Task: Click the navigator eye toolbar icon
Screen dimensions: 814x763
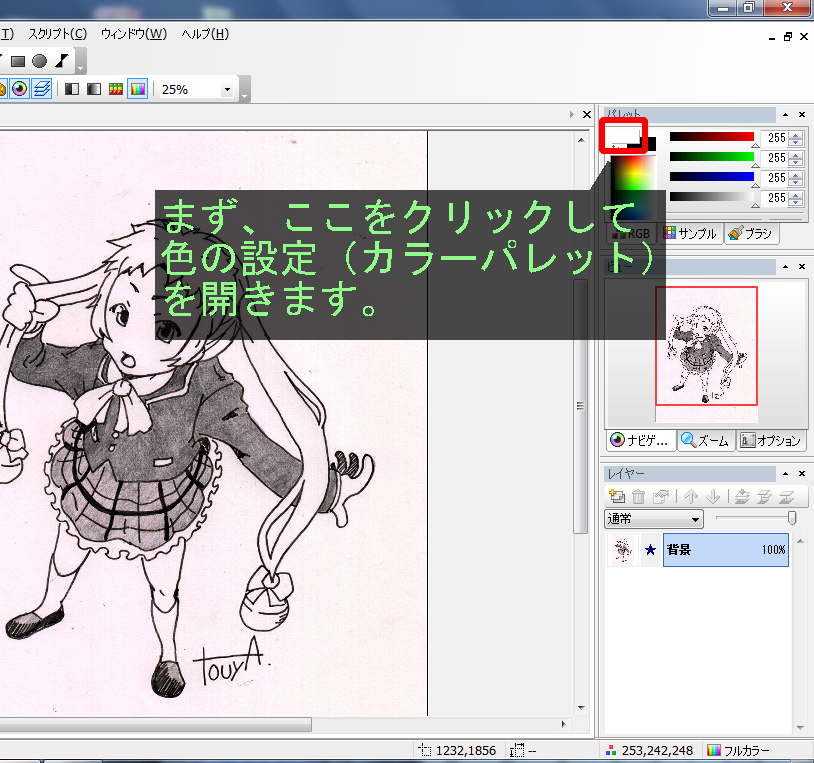Action: pos(20,89)
